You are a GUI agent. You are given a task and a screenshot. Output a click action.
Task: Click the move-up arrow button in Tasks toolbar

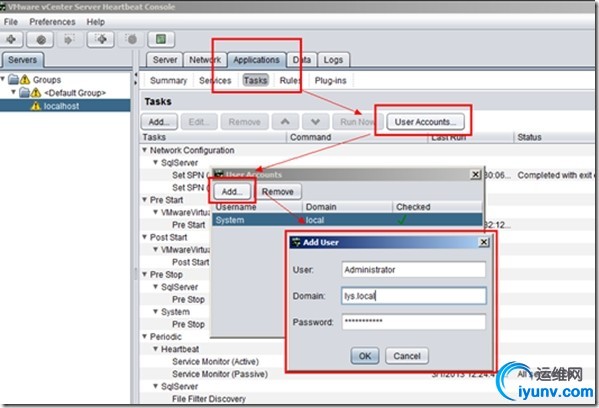click(285, 122)
